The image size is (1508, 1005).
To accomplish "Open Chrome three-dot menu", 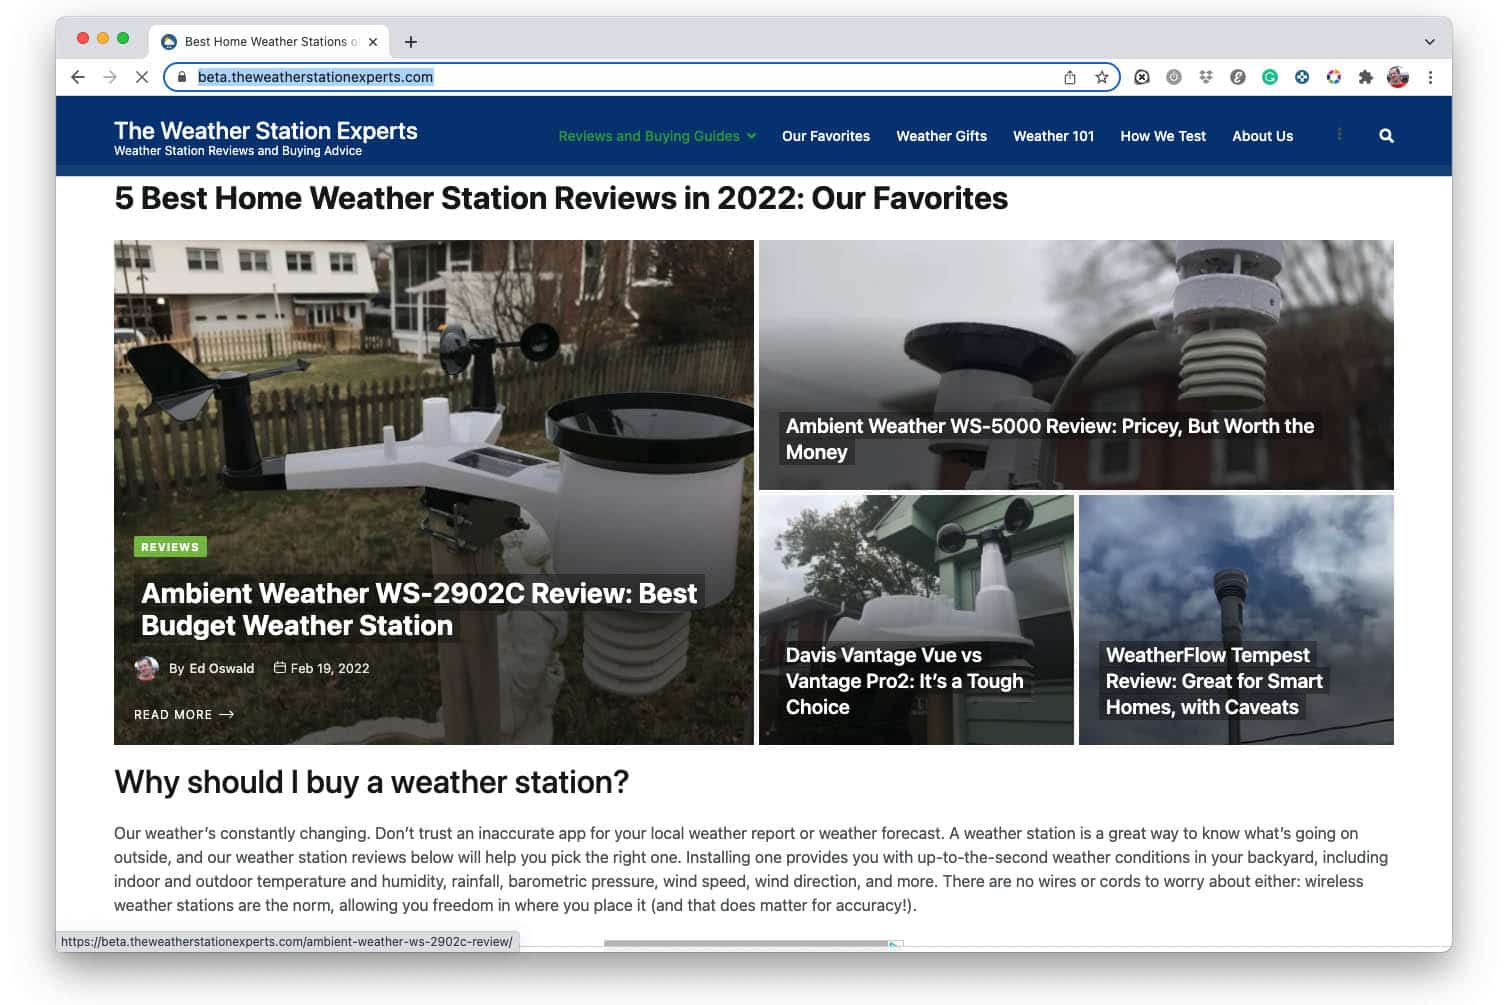I will 1430,77.
